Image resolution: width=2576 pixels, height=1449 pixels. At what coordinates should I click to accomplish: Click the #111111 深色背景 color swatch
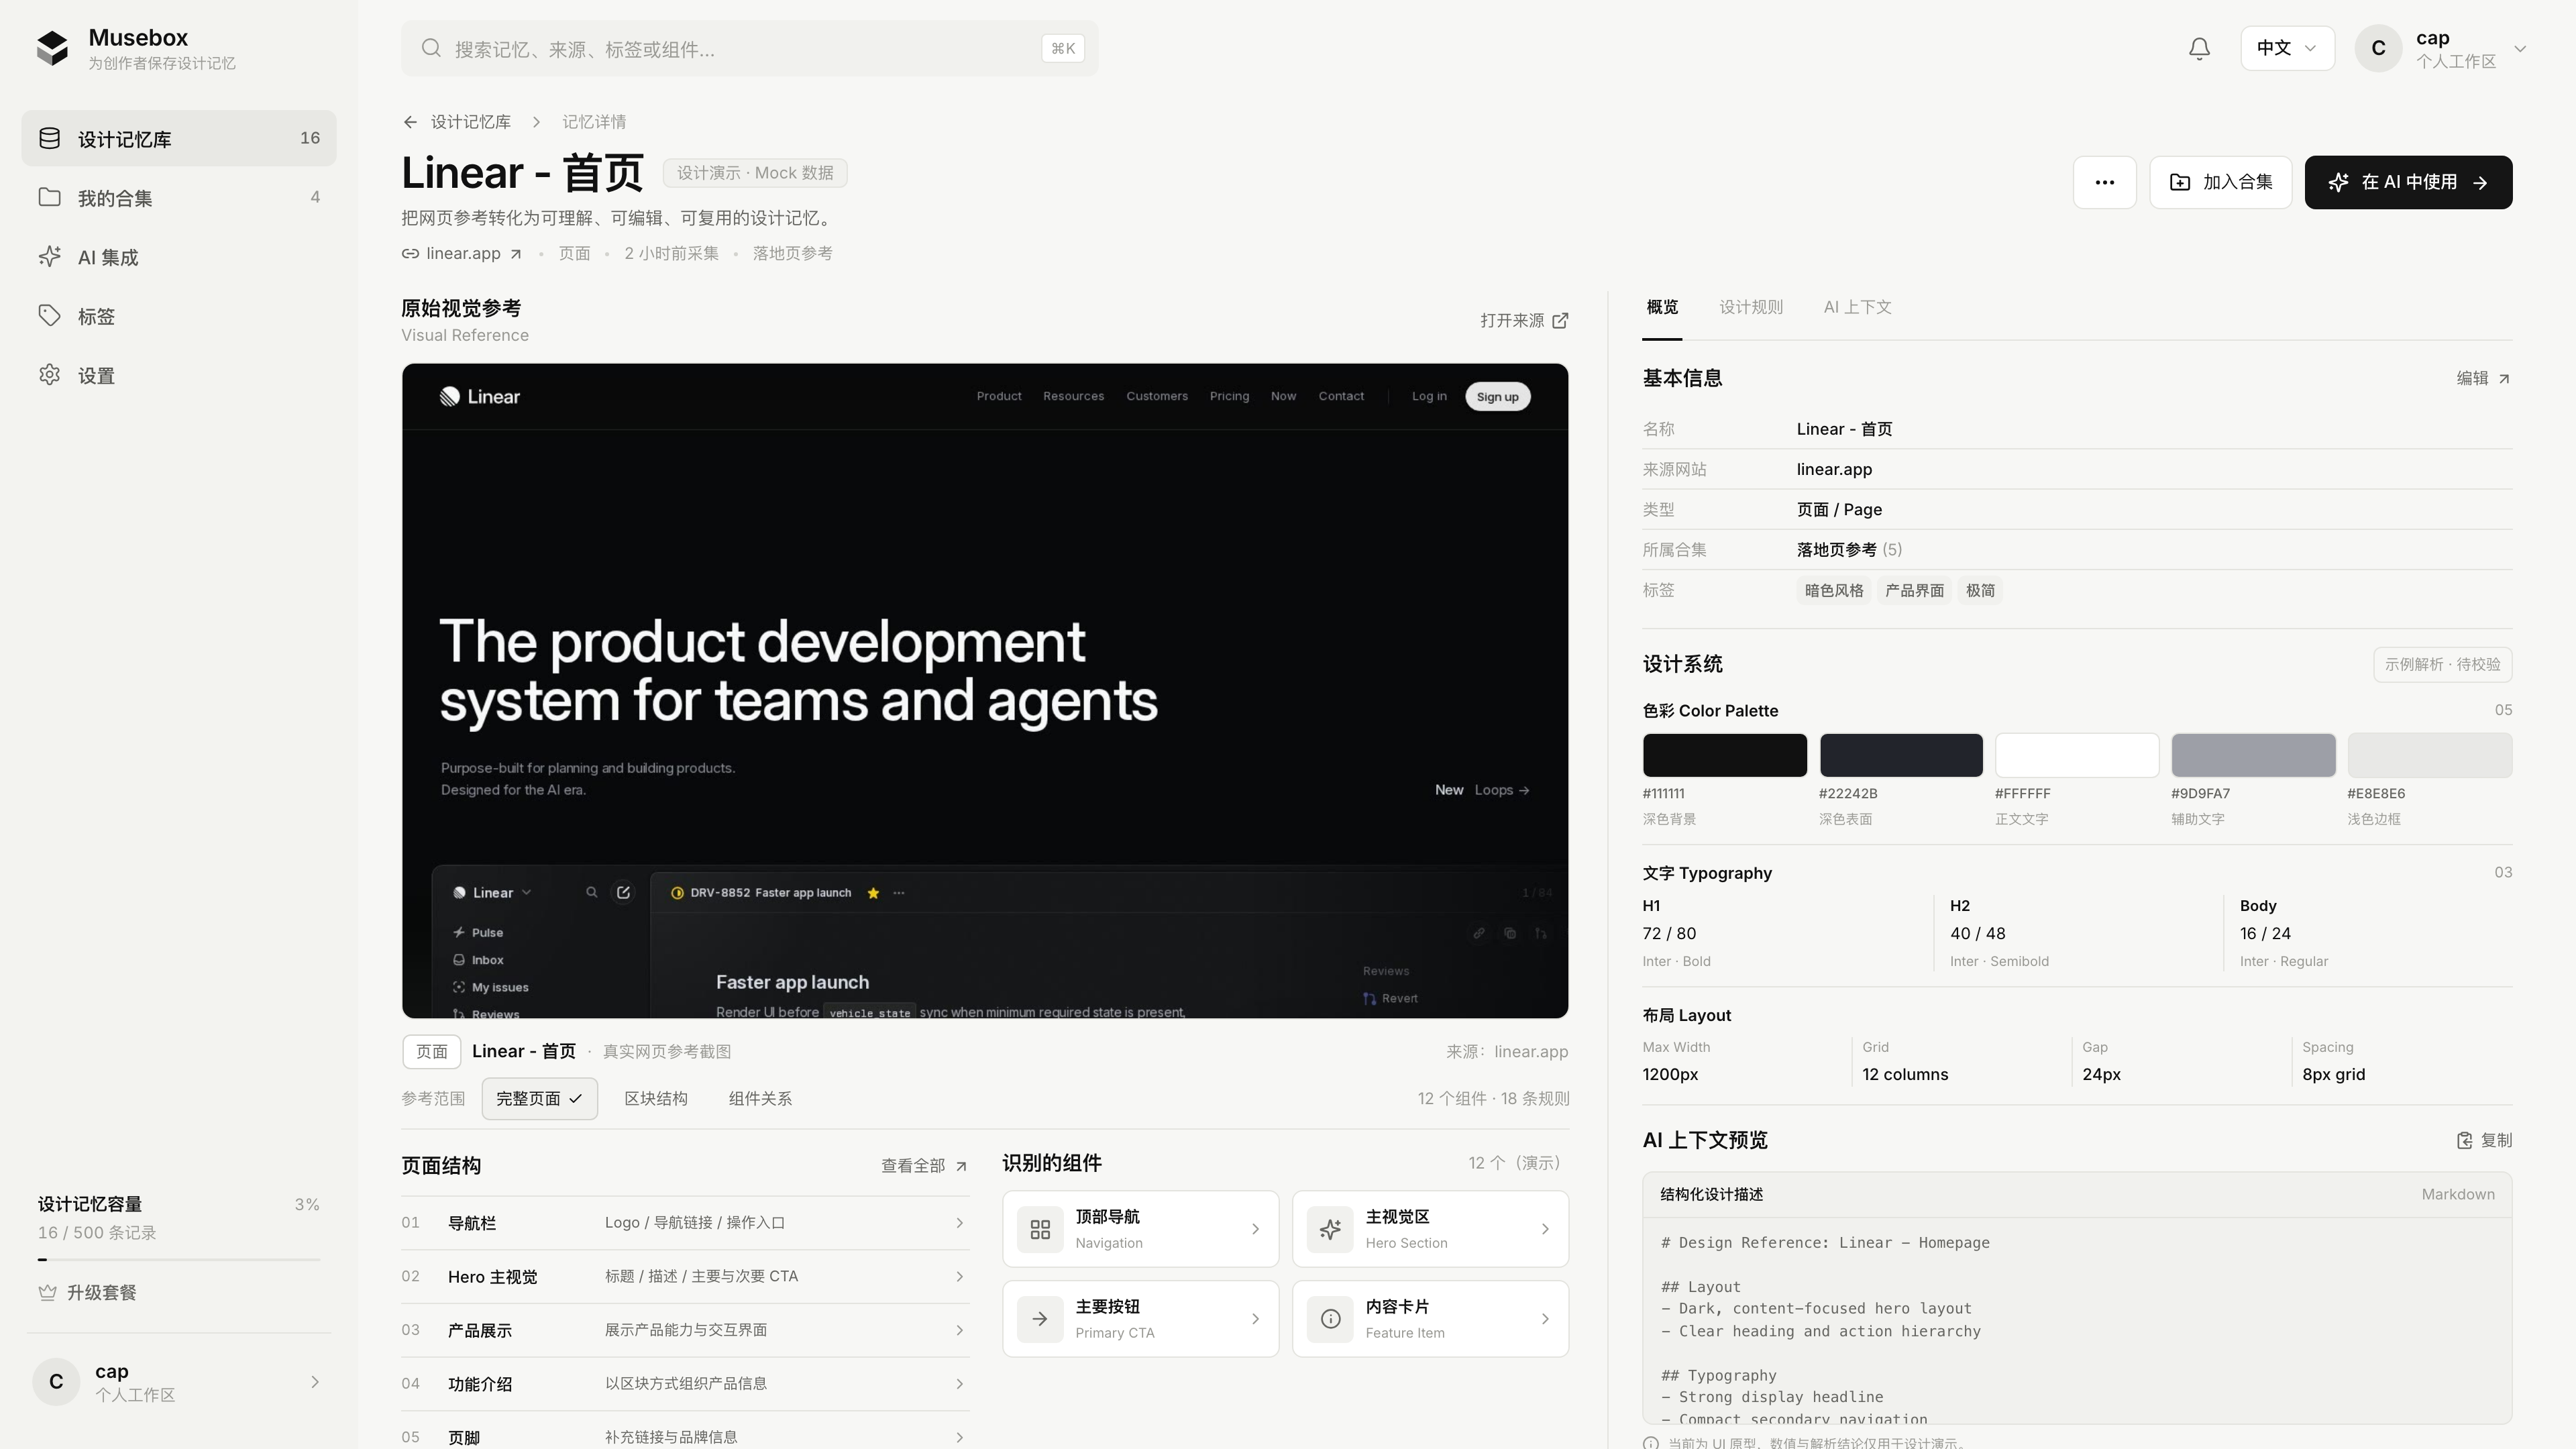pos(1724,755)
